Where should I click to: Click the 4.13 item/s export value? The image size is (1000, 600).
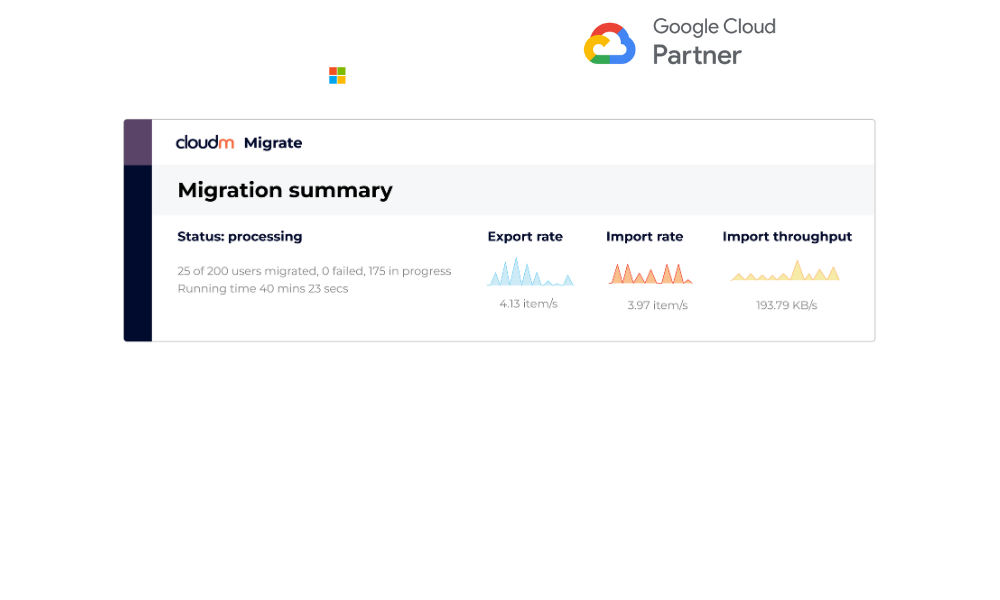(528, 303)
